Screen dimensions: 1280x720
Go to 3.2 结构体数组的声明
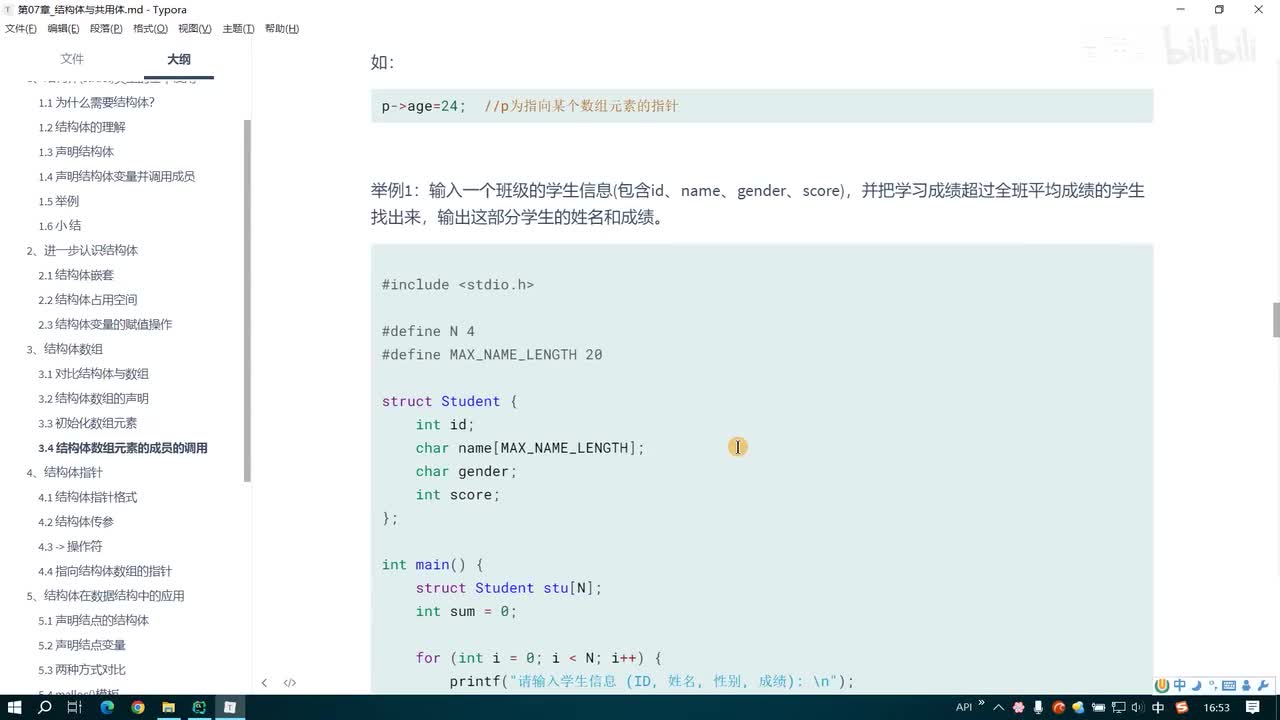(x=94, y=398)
